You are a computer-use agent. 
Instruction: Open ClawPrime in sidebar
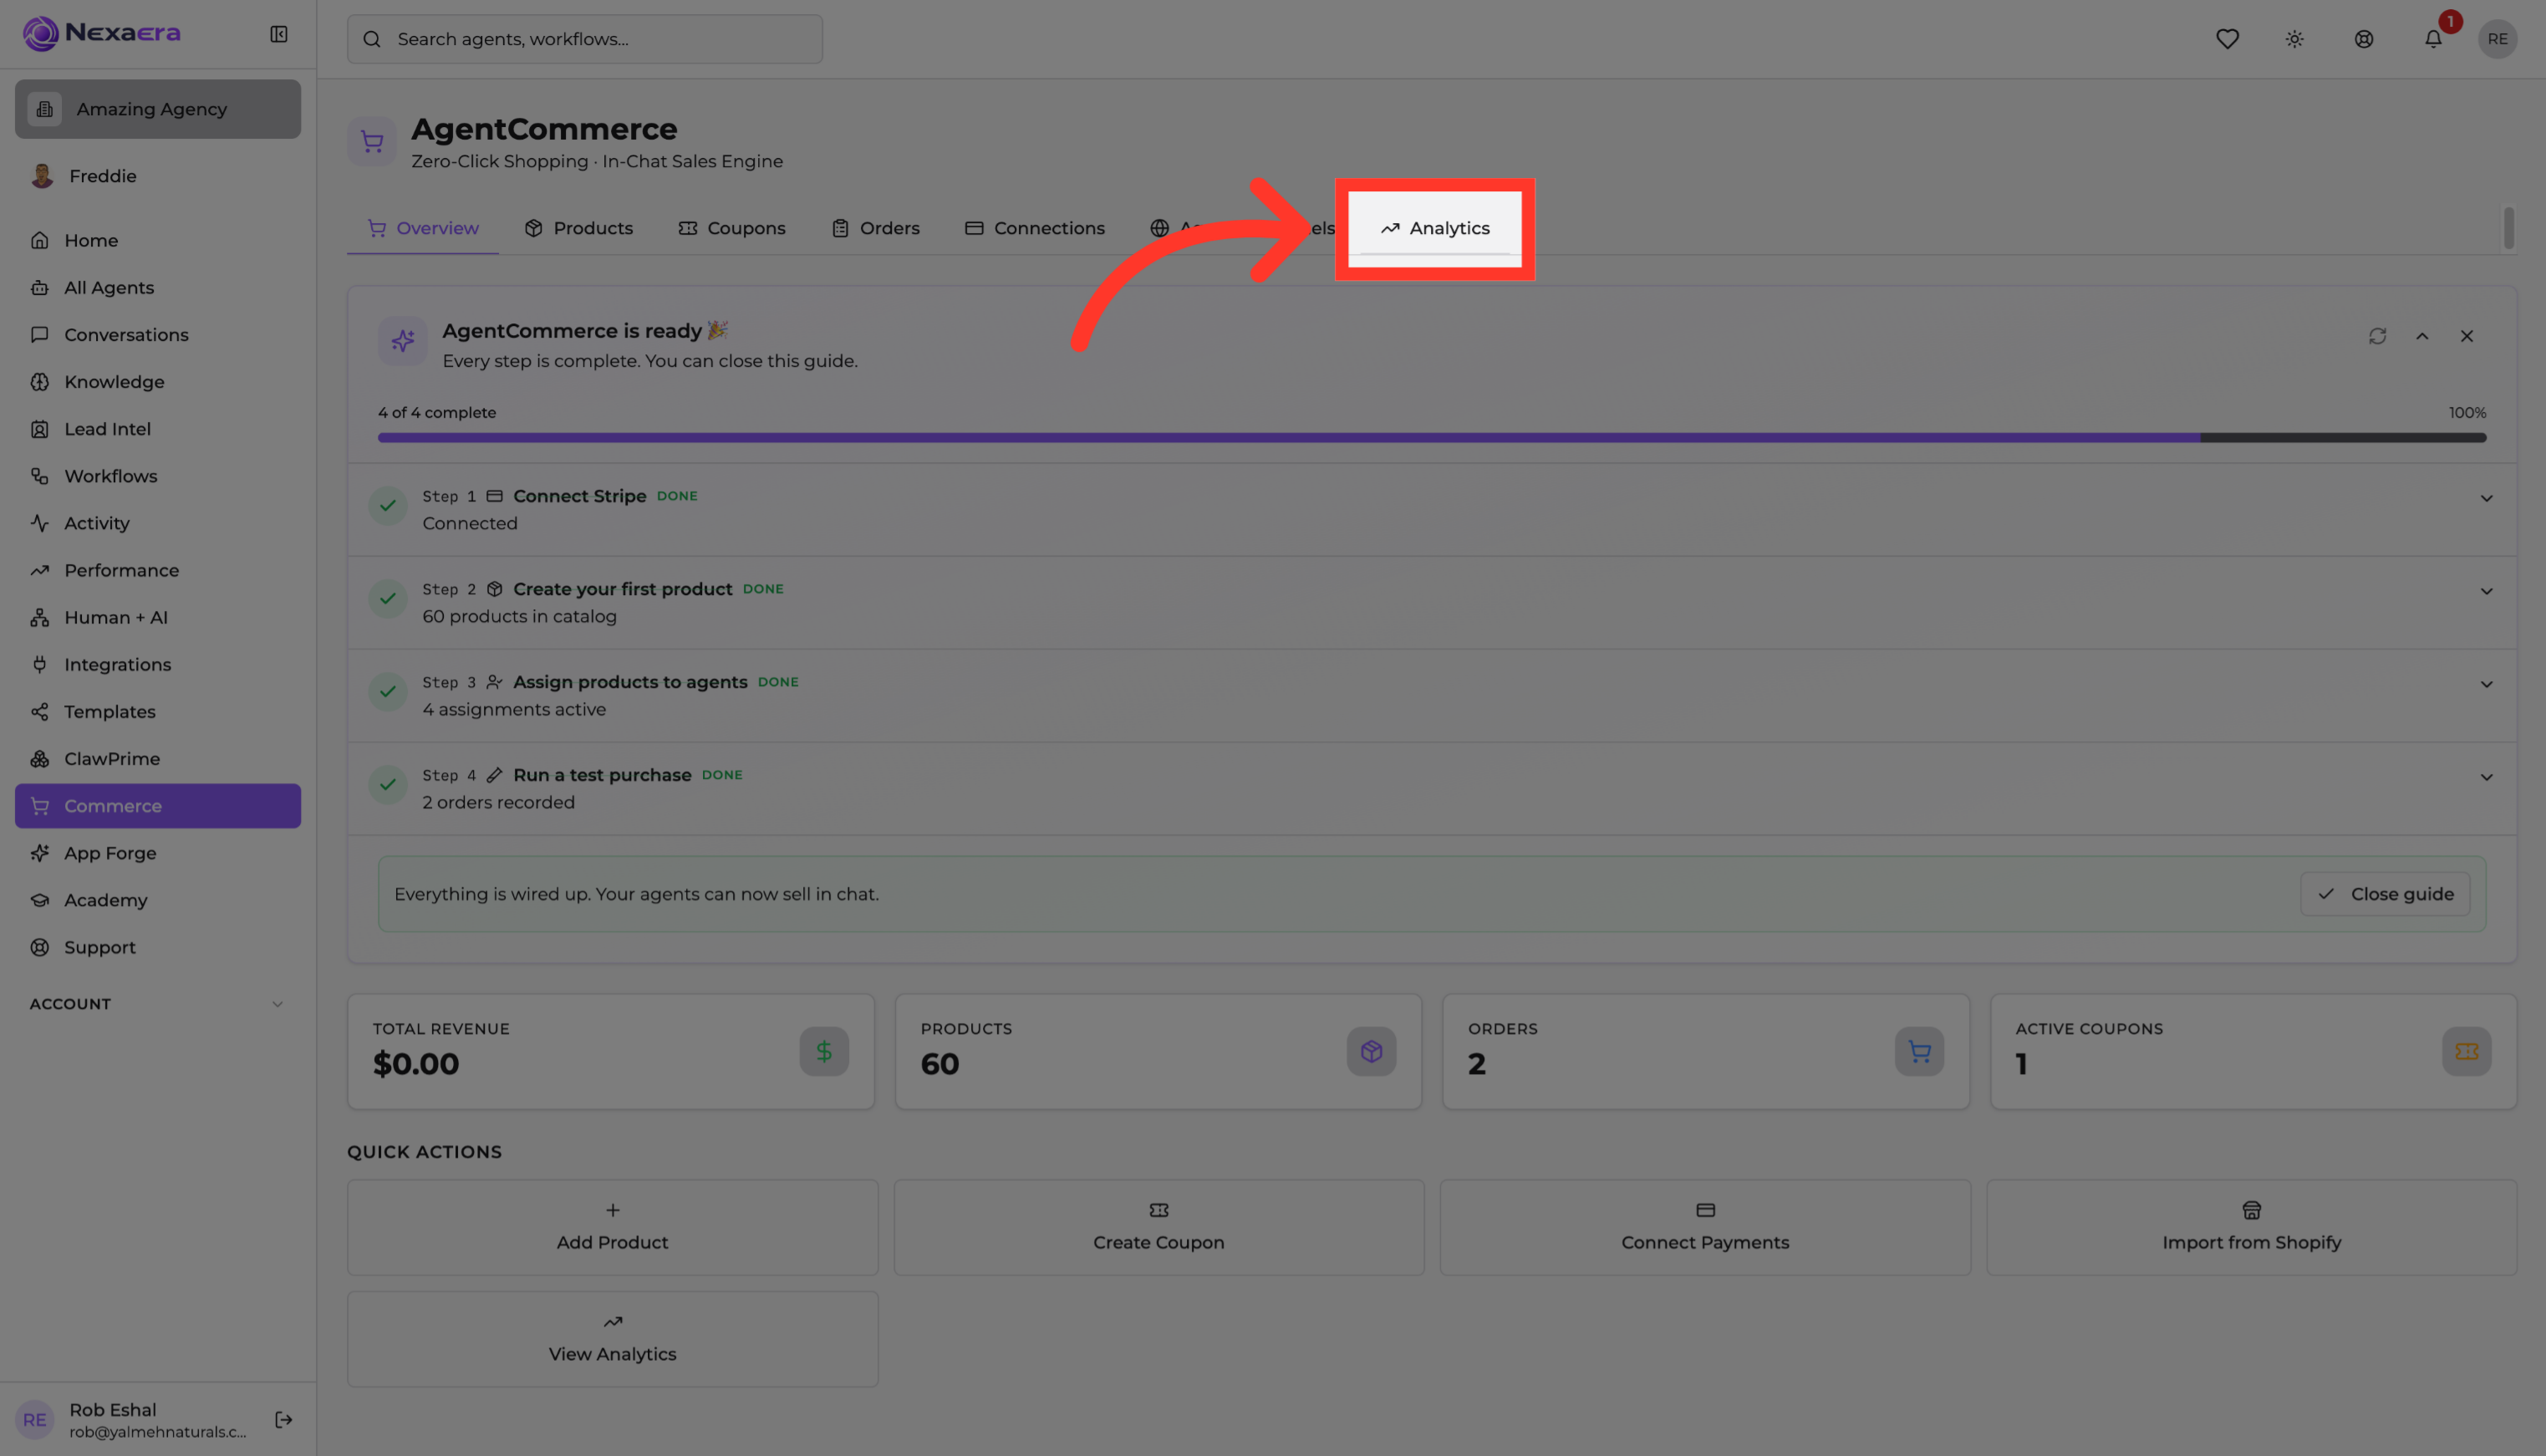(x=158, y=759)
